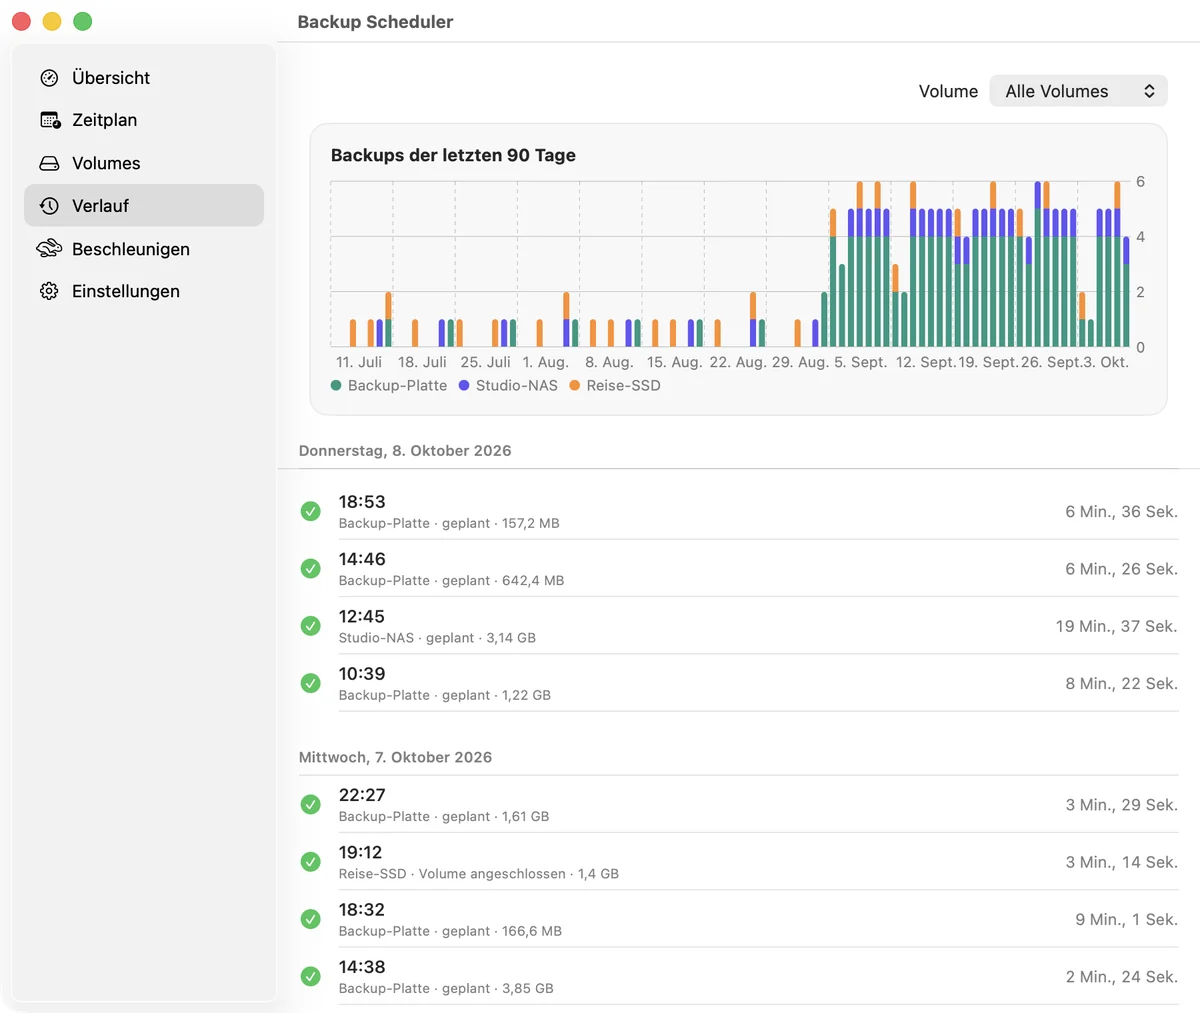Click the 14:38 backup entry with 3,85 GB
Image resolution: width=1200 pixels, height=1013 pixels.
738,977
